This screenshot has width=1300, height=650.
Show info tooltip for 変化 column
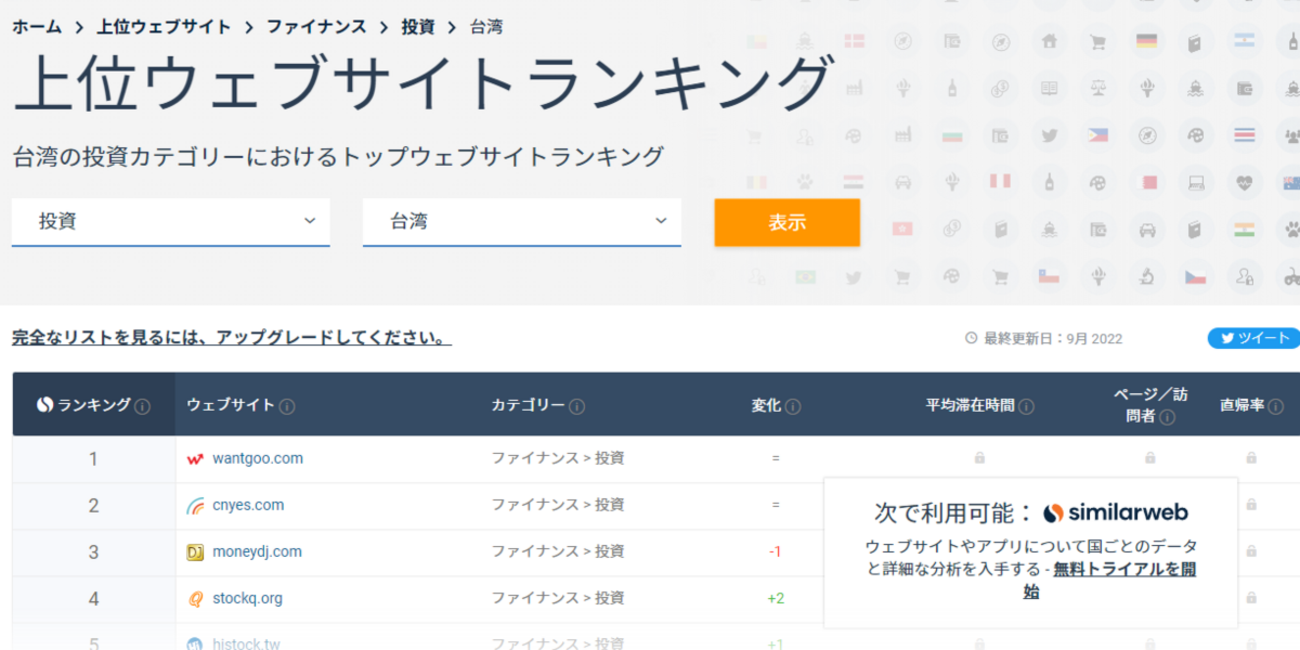tap(793, 406)
